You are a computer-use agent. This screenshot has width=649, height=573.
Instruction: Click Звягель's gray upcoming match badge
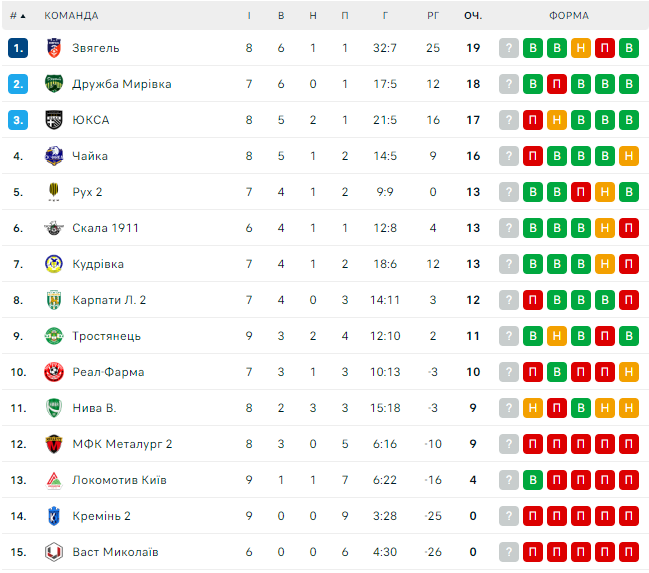tap(509, 48)
